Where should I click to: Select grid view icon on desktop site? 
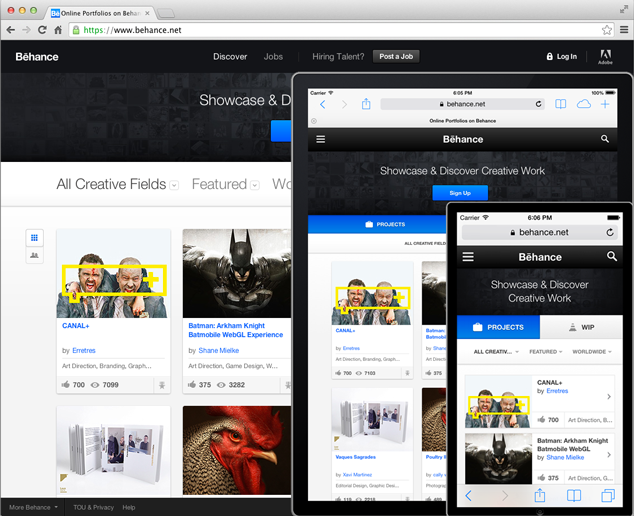click(34, 238)
